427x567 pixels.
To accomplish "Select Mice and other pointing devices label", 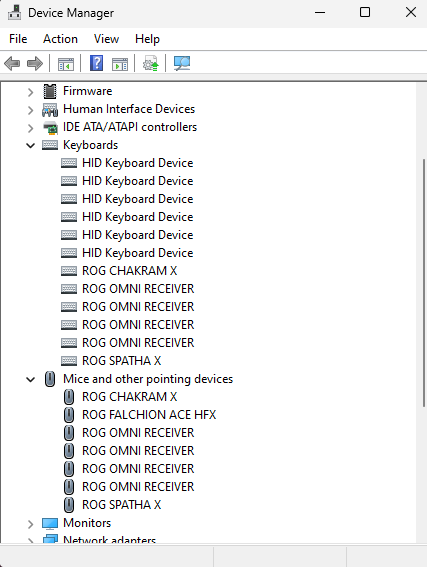I will (x=148, y=379).
